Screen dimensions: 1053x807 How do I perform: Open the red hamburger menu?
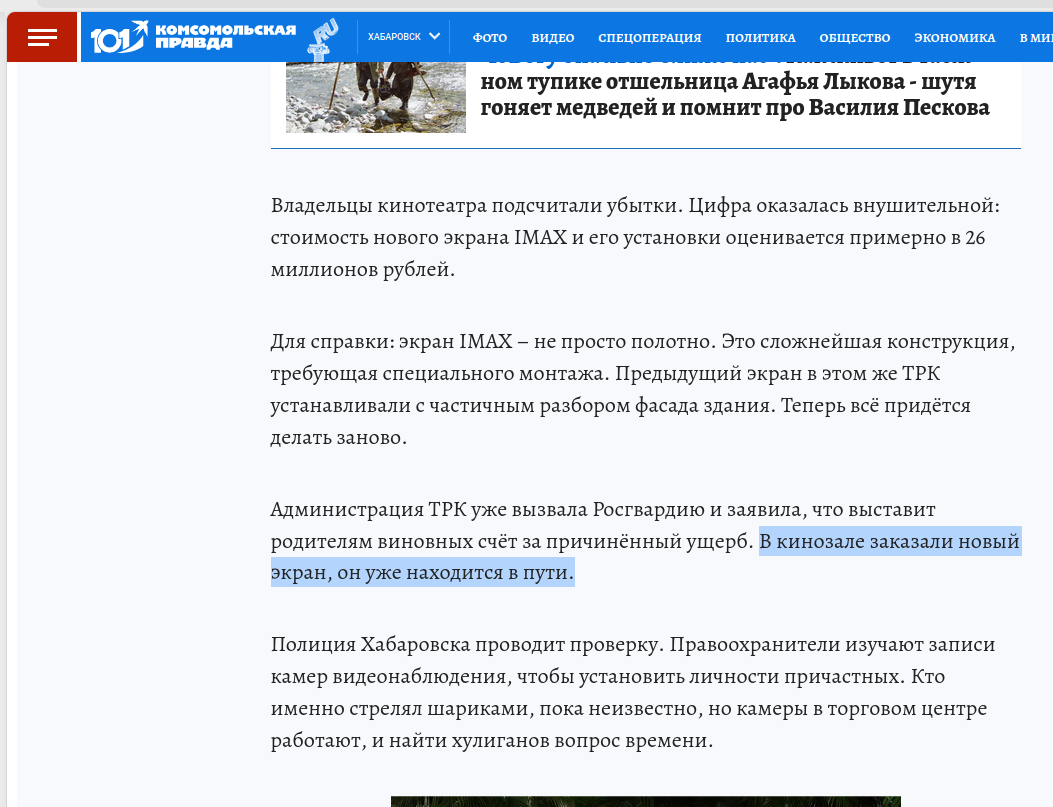42,37
